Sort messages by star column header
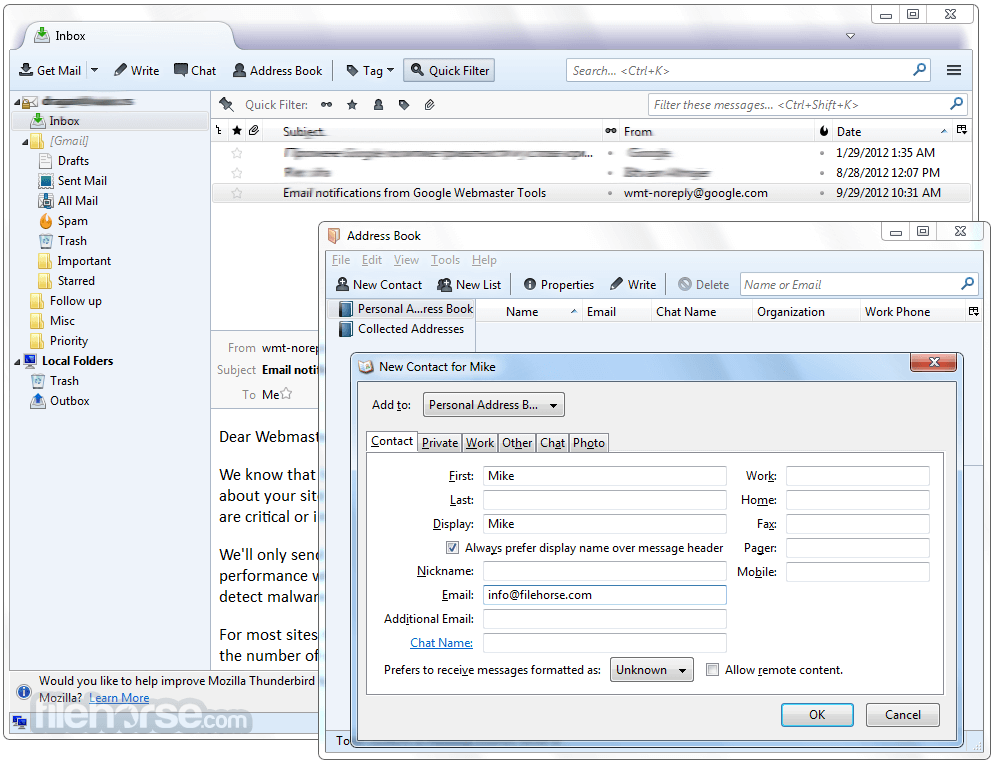This screenshot has height=764, width=995. pyautogui.click(x=237, y=131)
